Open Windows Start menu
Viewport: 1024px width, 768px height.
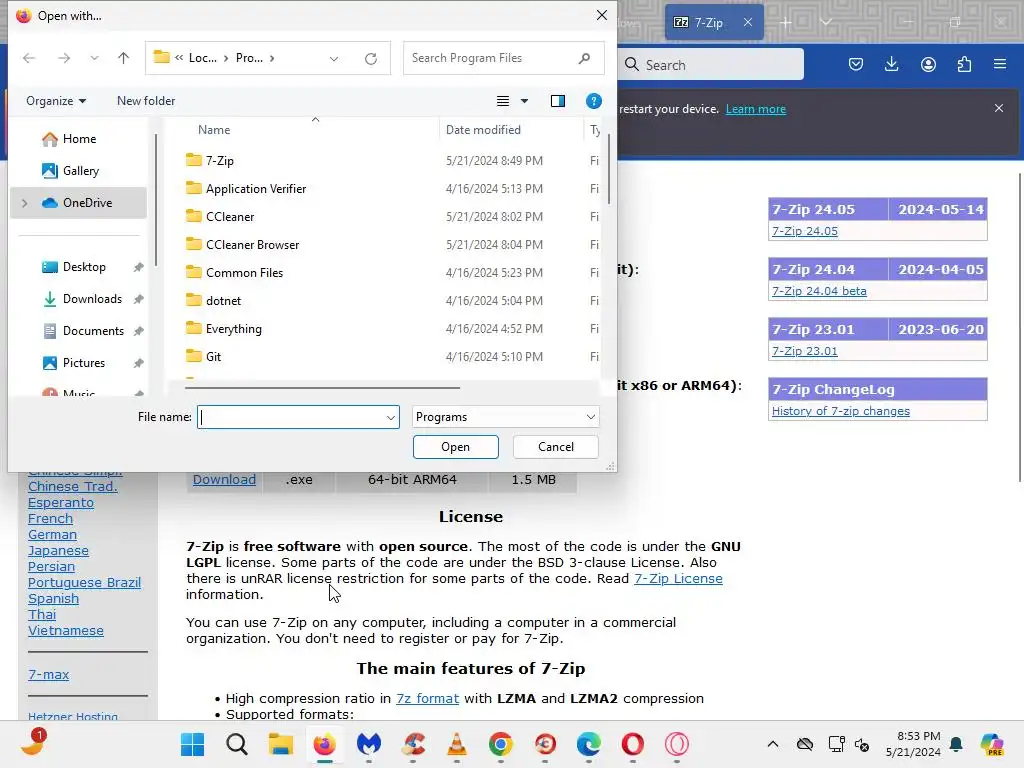(x=192, y=744)
